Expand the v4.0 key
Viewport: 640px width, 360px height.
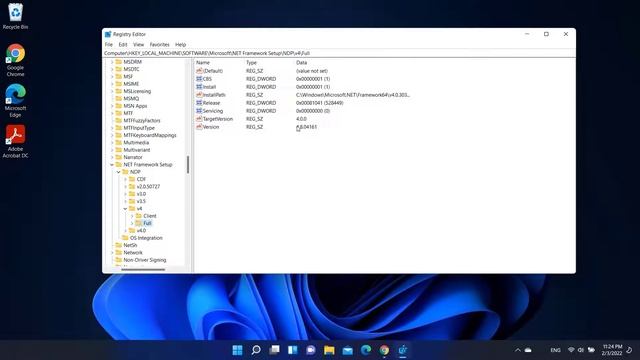(x=125, y=231)
